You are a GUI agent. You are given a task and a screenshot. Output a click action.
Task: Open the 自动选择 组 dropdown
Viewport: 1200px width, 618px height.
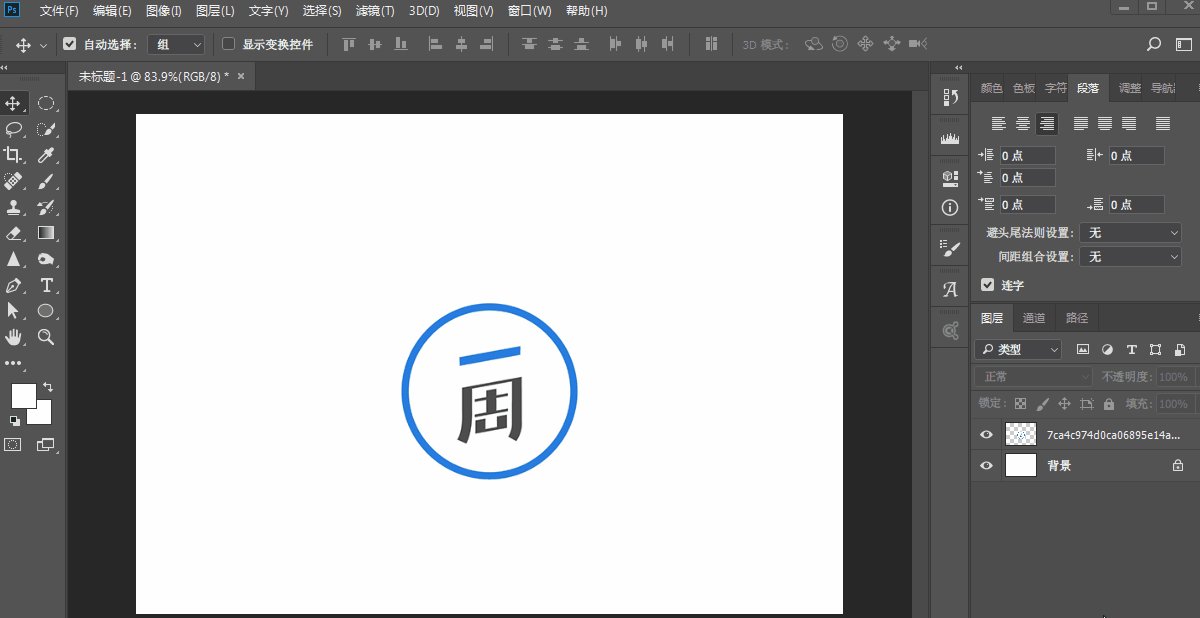point(176,44)
